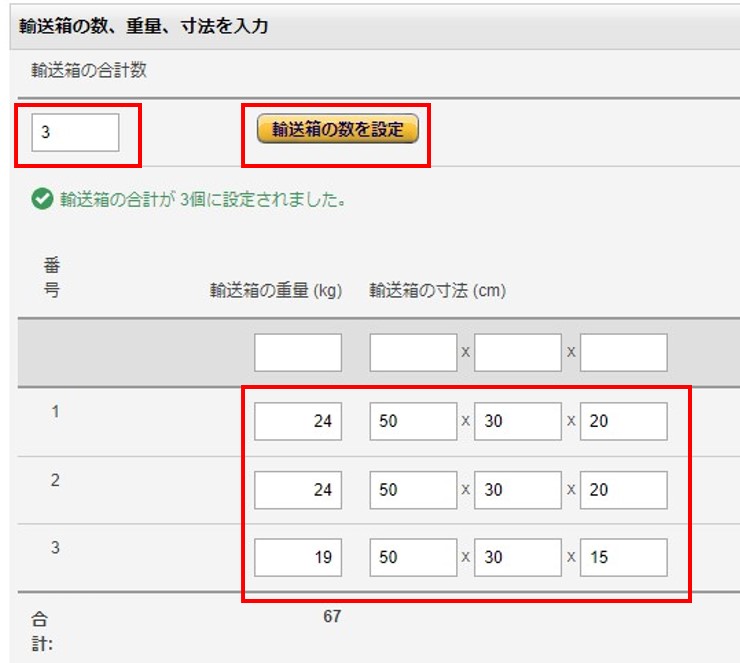Click the blank first dimension field in header row
This screenshot has width=740, height=663.
[413, 352]
